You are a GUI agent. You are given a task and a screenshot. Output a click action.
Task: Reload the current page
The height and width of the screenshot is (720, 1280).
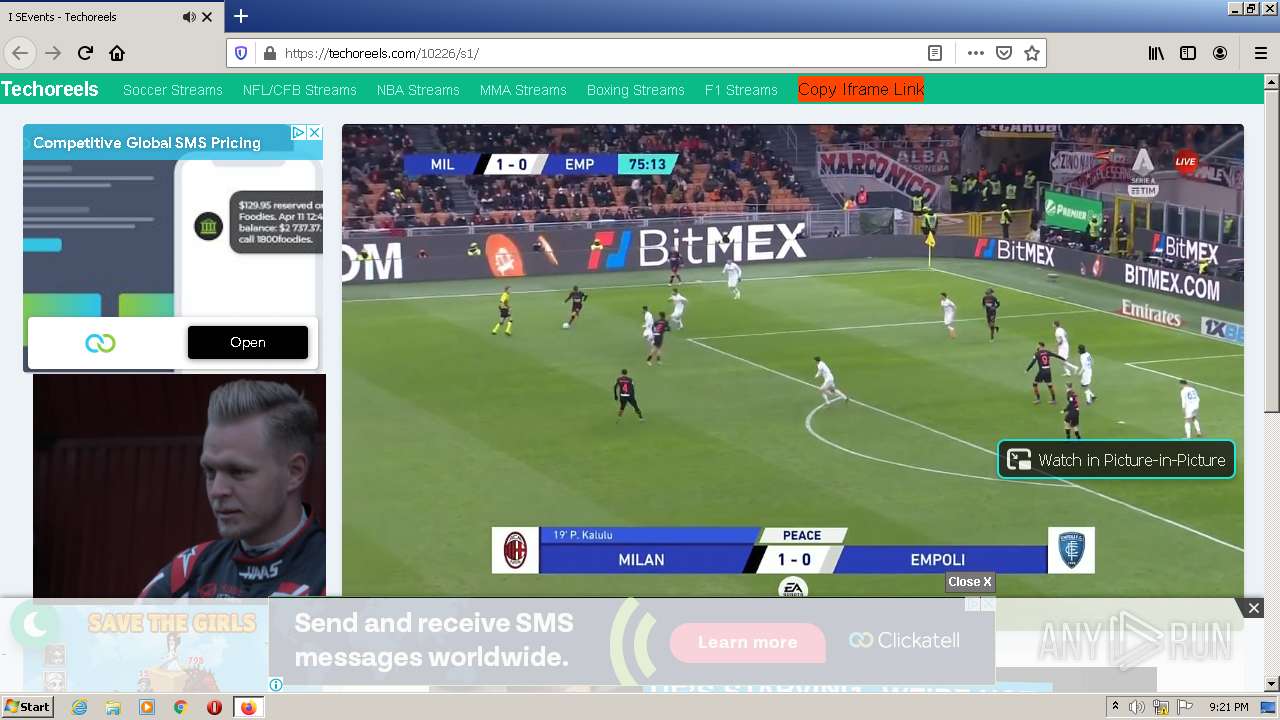coord(85,53)
